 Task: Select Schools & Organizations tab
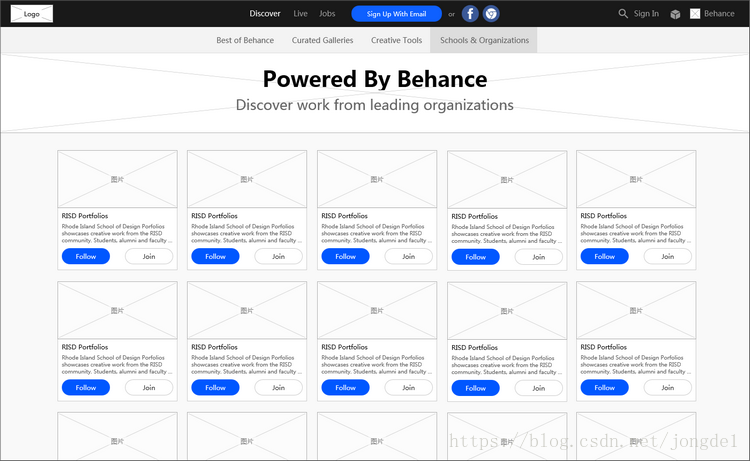(x=484, y=40)
